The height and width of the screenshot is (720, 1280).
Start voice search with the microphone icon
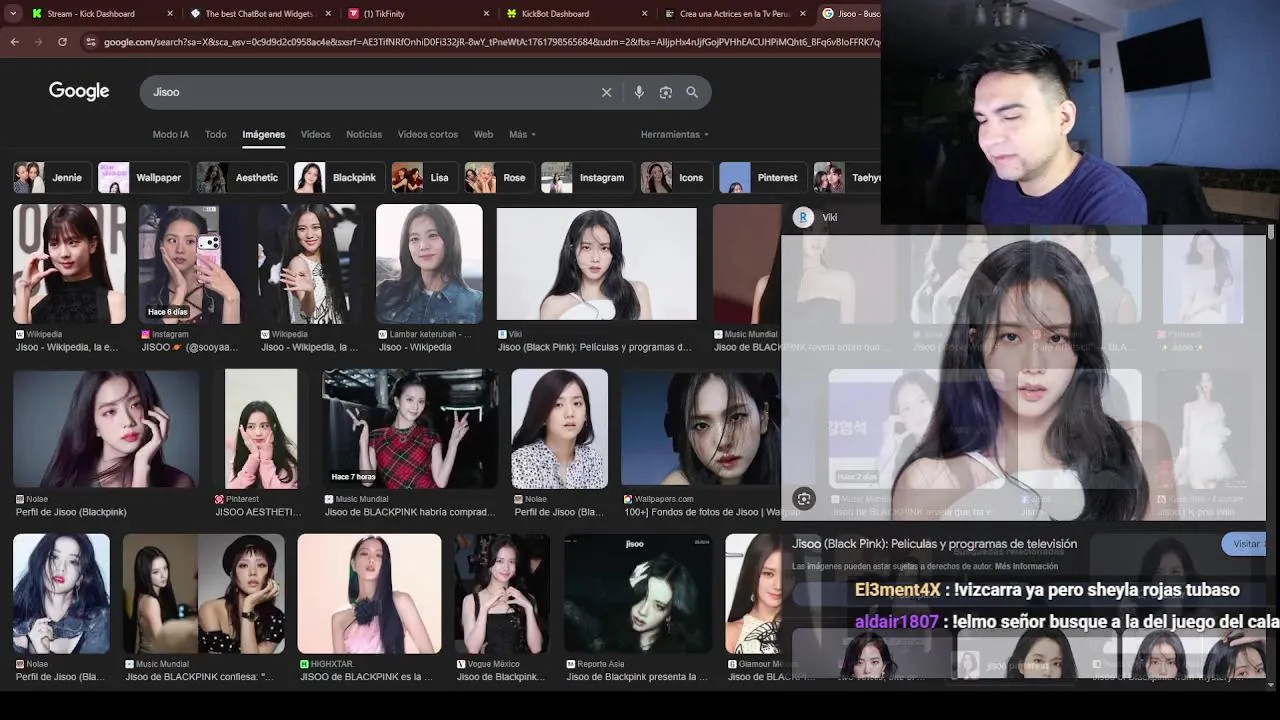pos(639,92)
